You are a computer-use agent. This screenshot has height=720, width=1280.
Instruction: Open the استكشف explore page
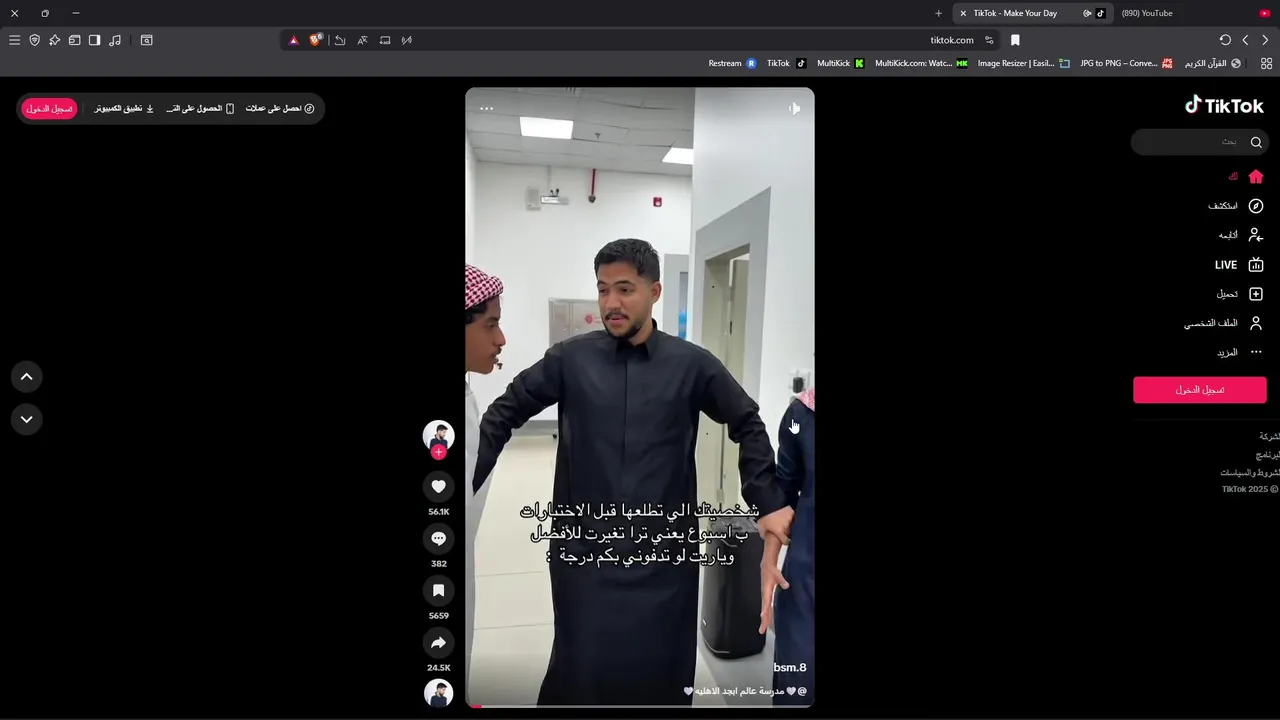pos(1236,206)
